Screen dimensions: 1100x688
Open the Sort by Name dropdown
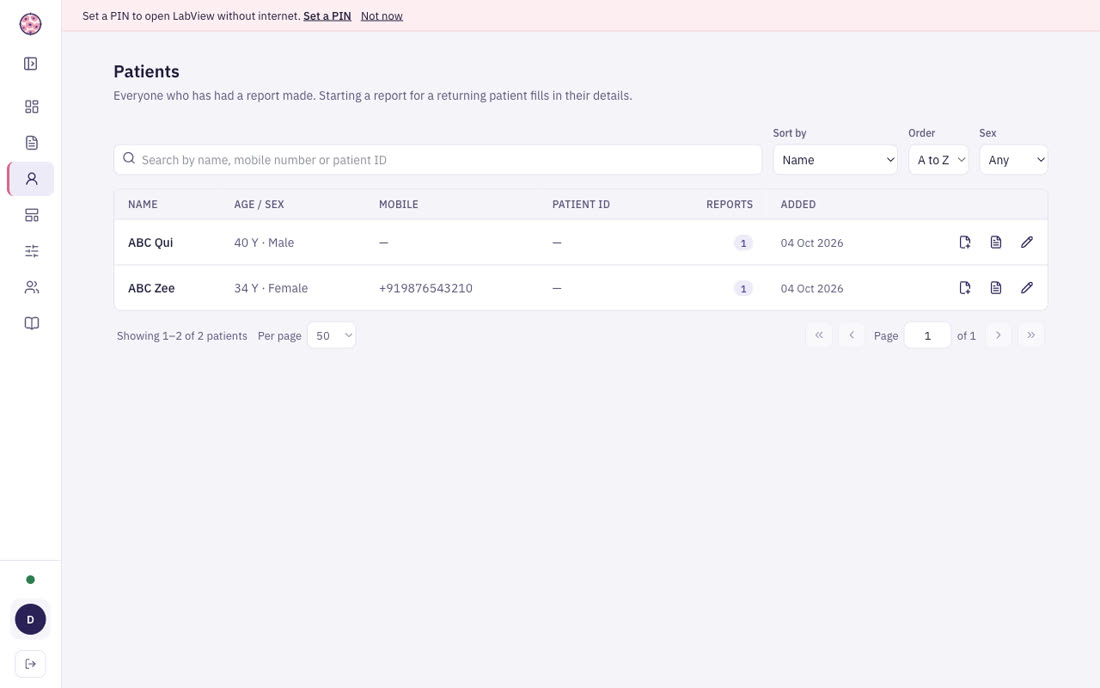[836, 160]
